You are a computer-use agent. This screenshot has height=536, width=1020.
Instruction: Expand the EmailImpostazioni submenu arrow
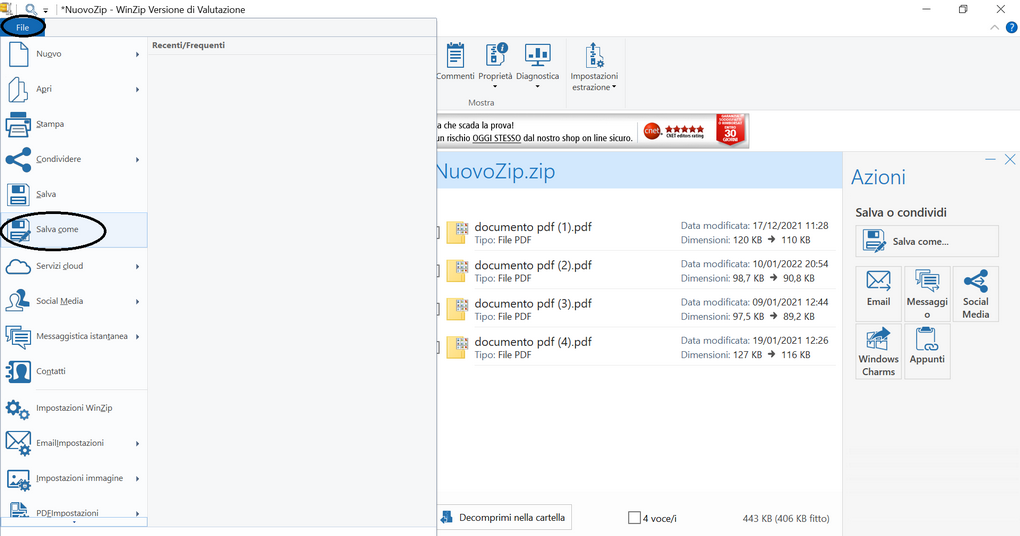(x=137, y=444)
